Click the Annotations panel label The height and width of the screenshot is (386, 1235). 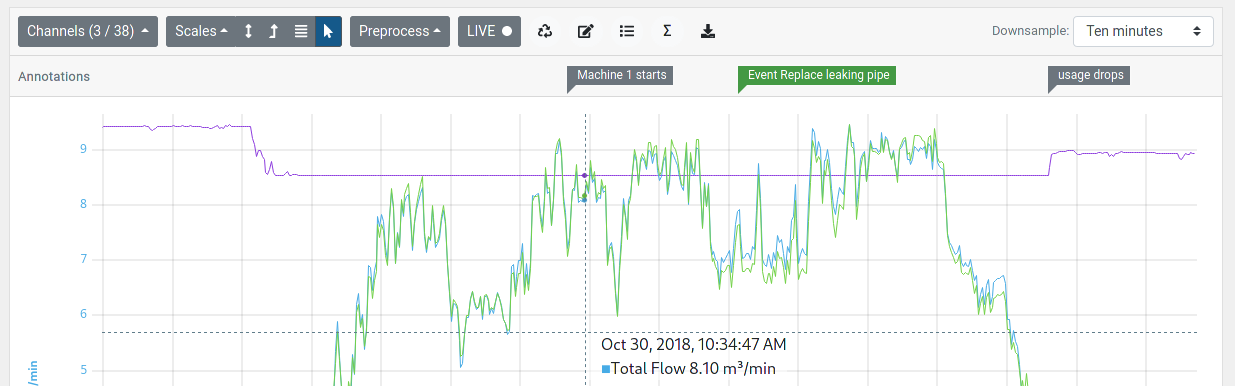click(54, 76)
